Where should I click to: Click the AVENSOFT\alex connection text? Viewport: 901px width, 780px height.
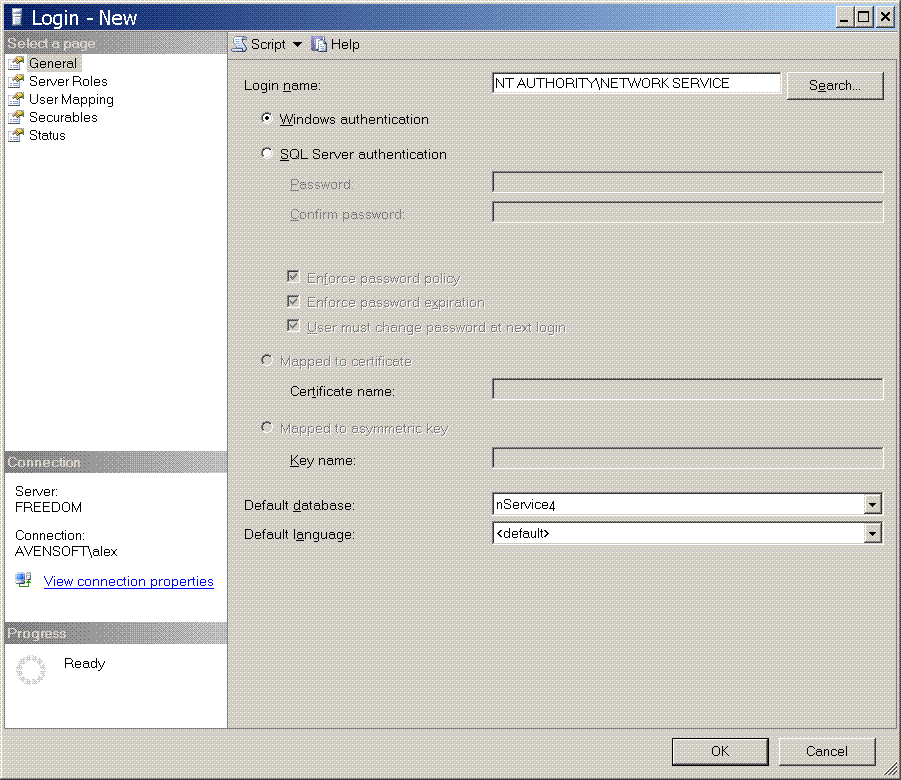[66, 551]
